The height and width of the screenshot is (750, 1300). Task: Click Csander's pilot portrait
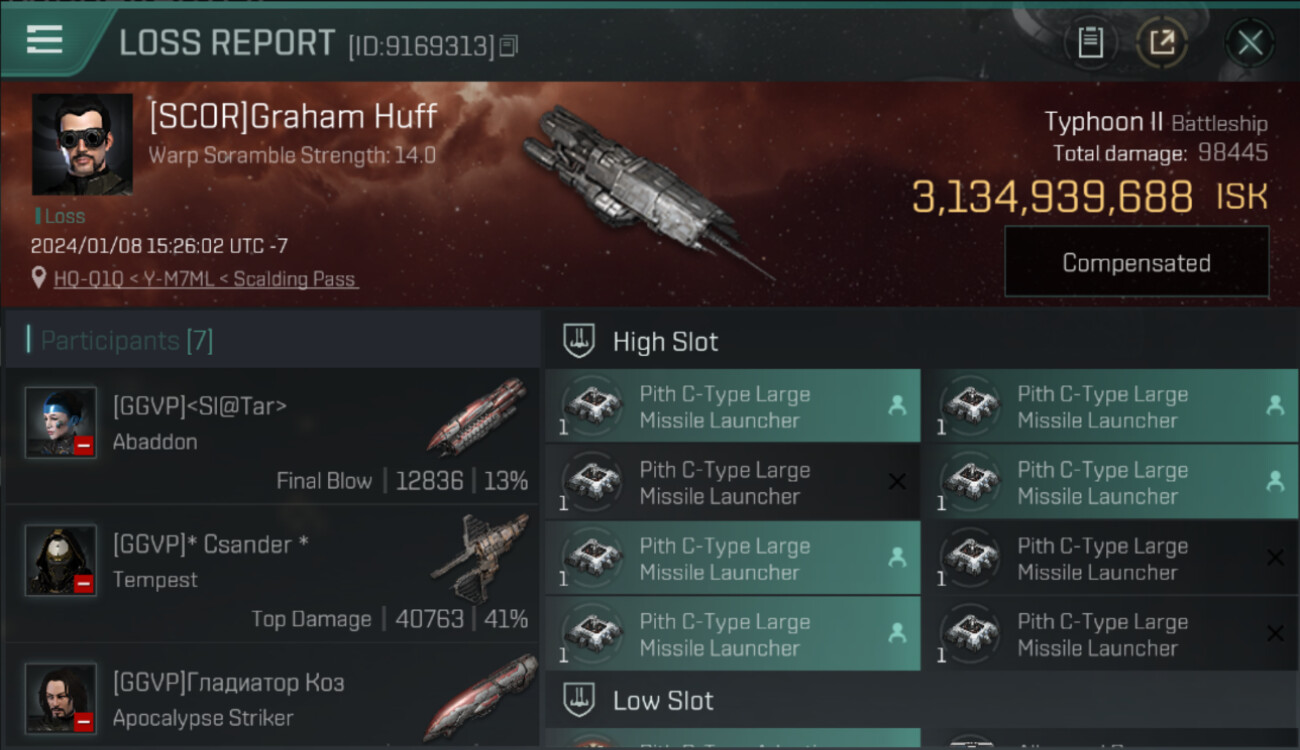click(61, 559)
